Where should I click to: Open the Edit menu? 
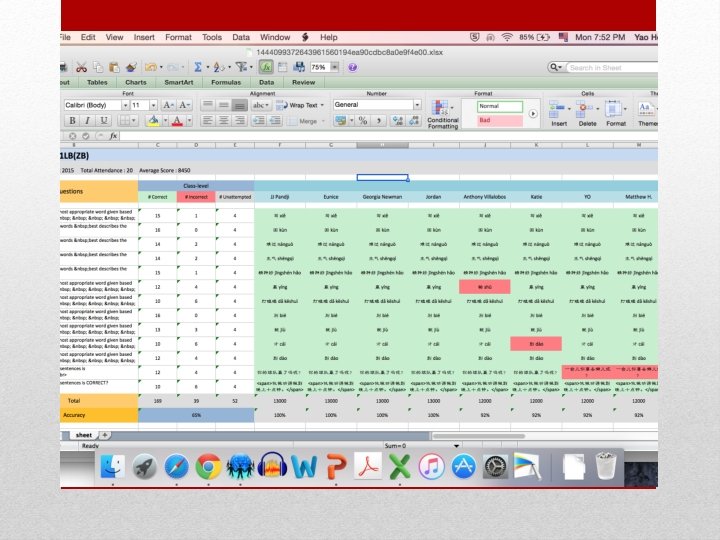88,38
